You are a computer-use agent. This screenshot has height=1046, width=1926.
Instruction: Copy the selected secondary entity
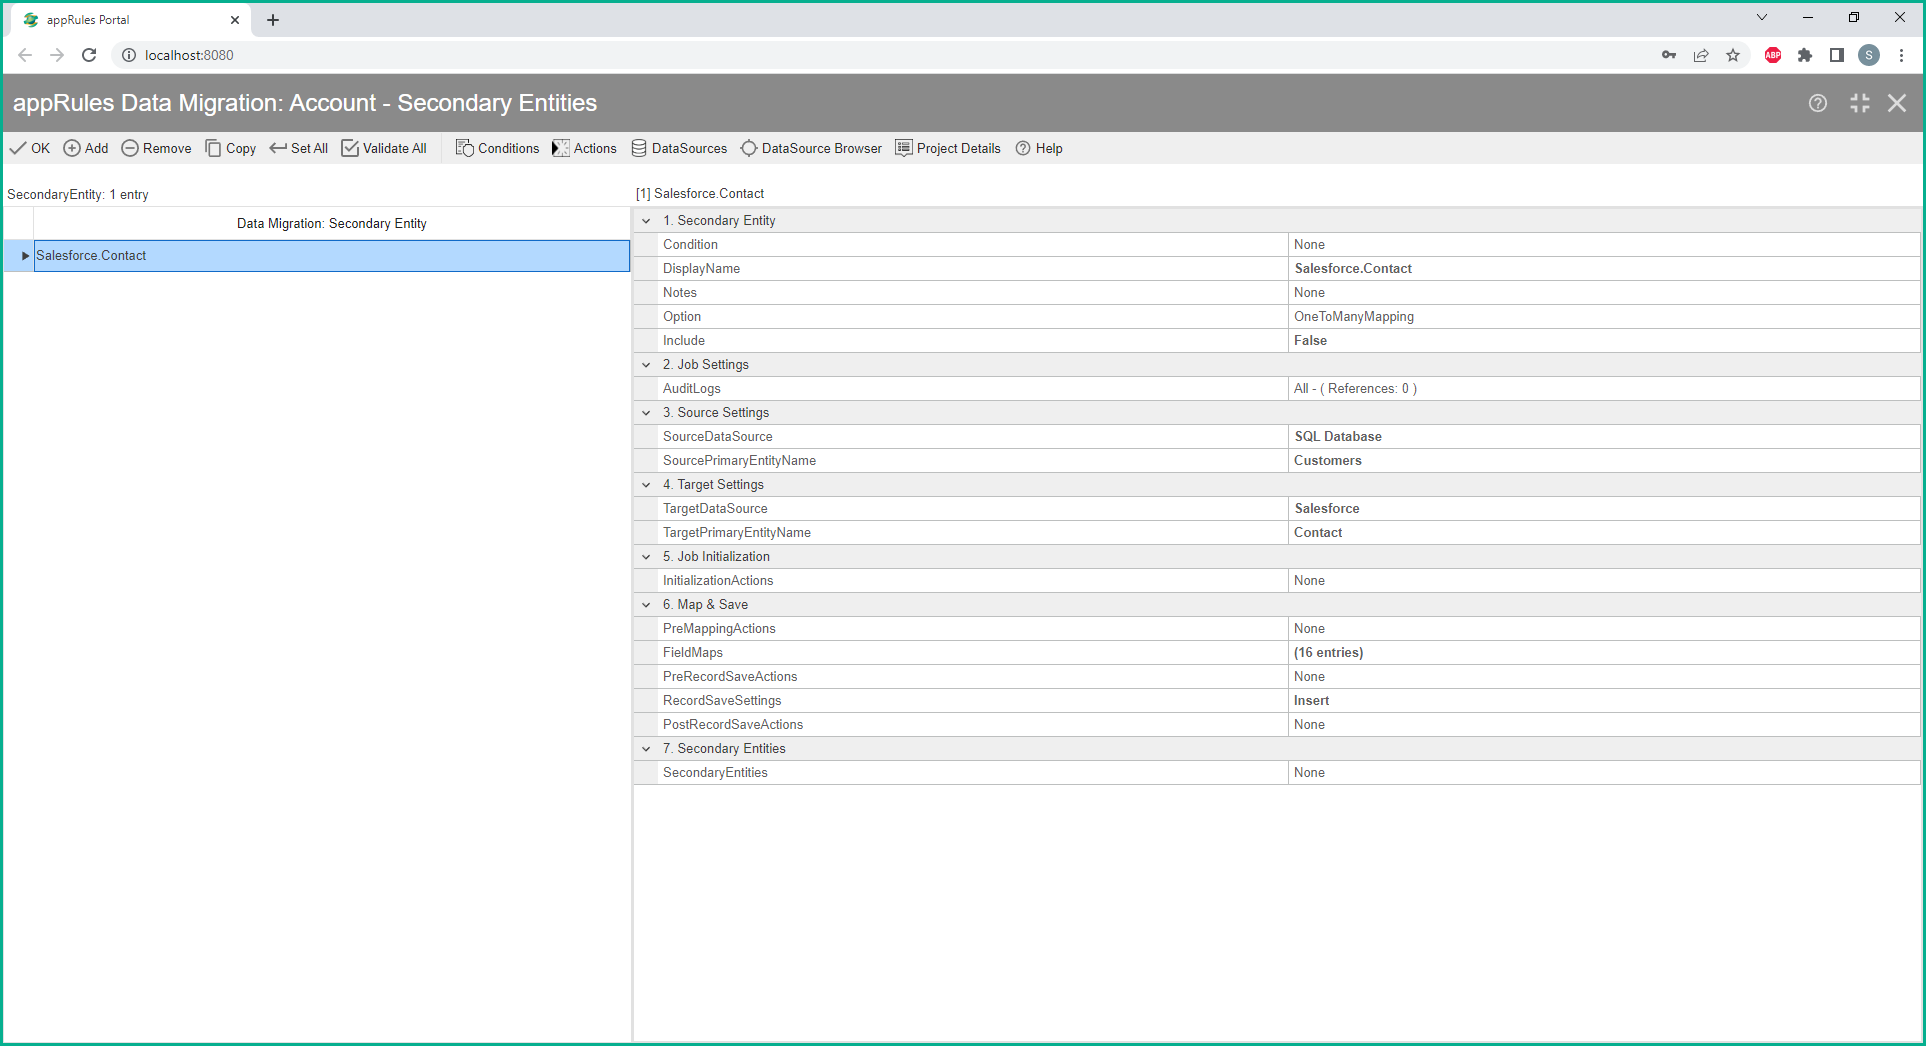[231, 148]
